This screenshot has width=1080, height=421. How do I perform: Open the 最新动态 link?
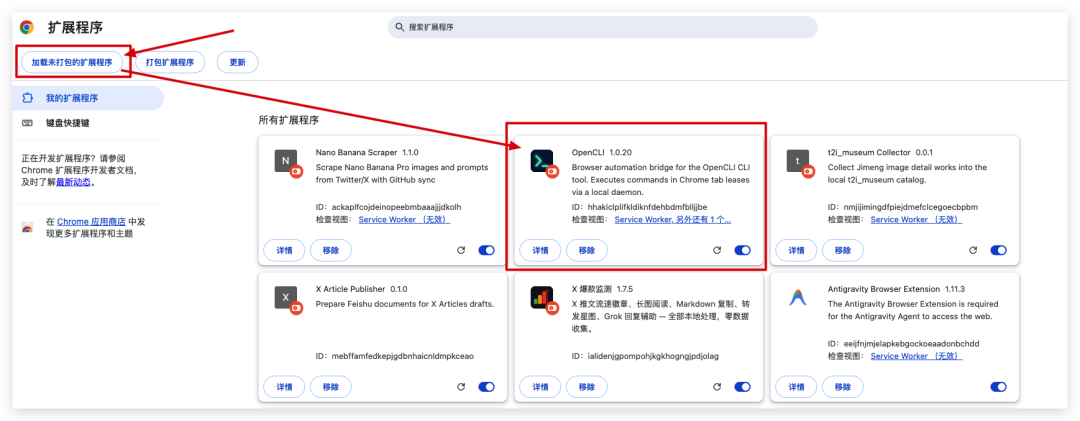tap(74, 183)
